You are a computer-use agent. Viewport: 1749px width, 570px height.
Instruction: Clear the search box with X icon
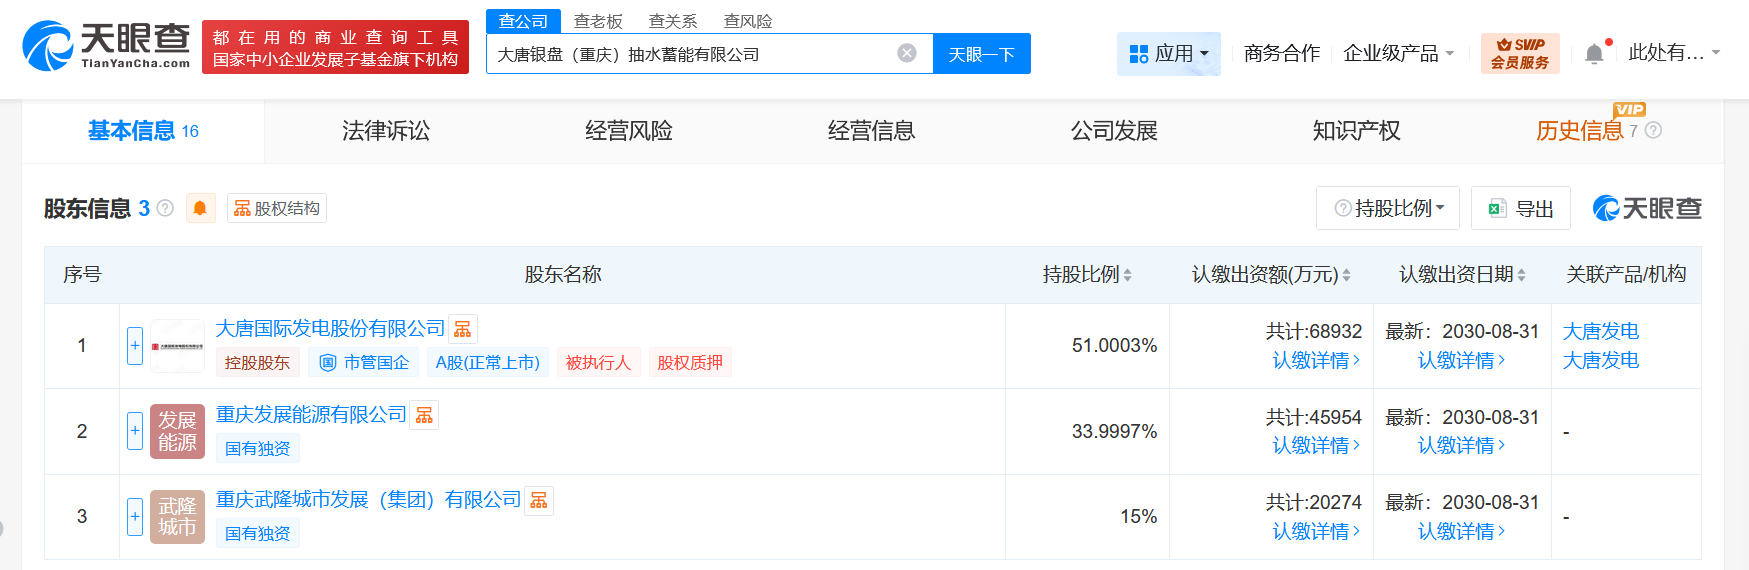pos(907,54)
